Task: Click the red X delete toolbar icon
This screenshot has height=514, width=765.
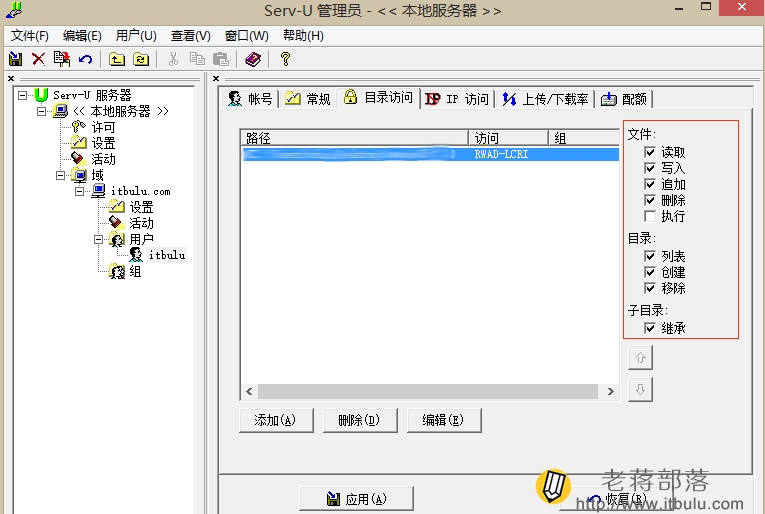Action: pos(39,59)
